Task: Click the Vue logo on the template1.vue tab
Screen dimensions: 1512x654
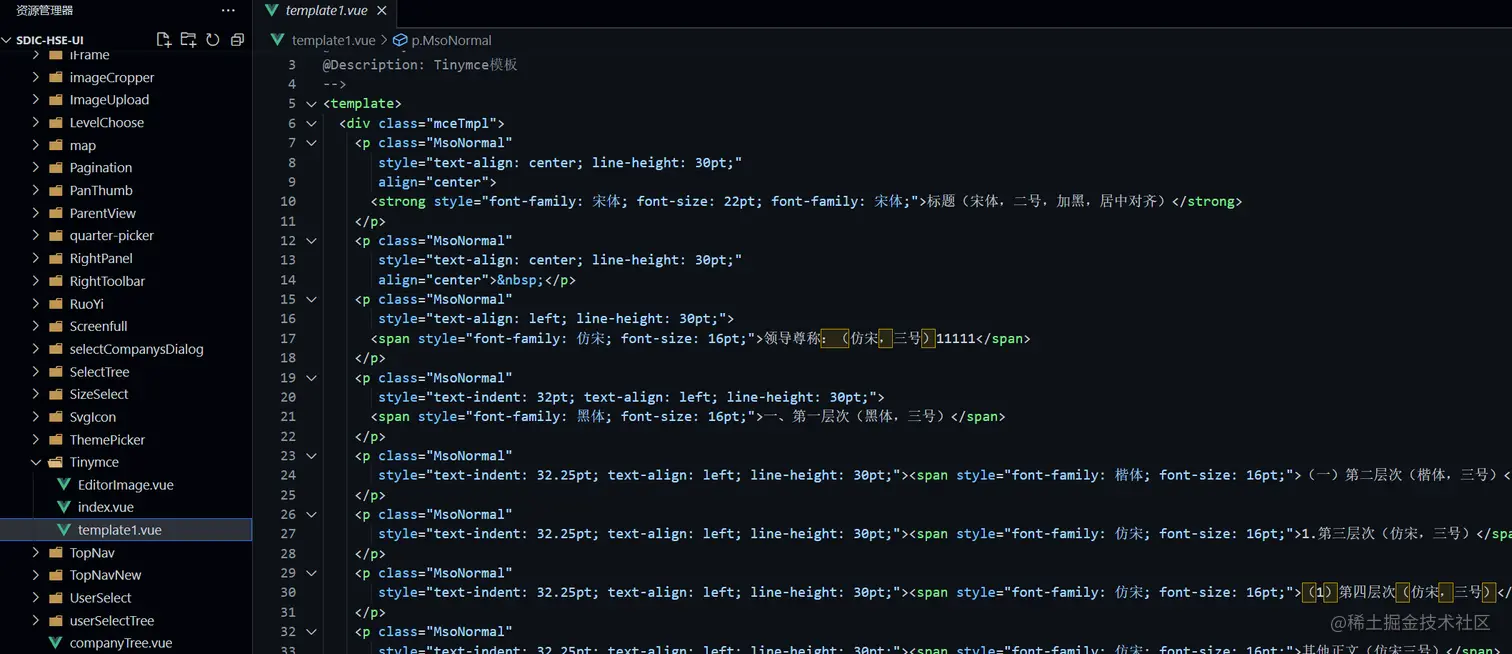Action: pyautogui.click(x=272, y=11)
